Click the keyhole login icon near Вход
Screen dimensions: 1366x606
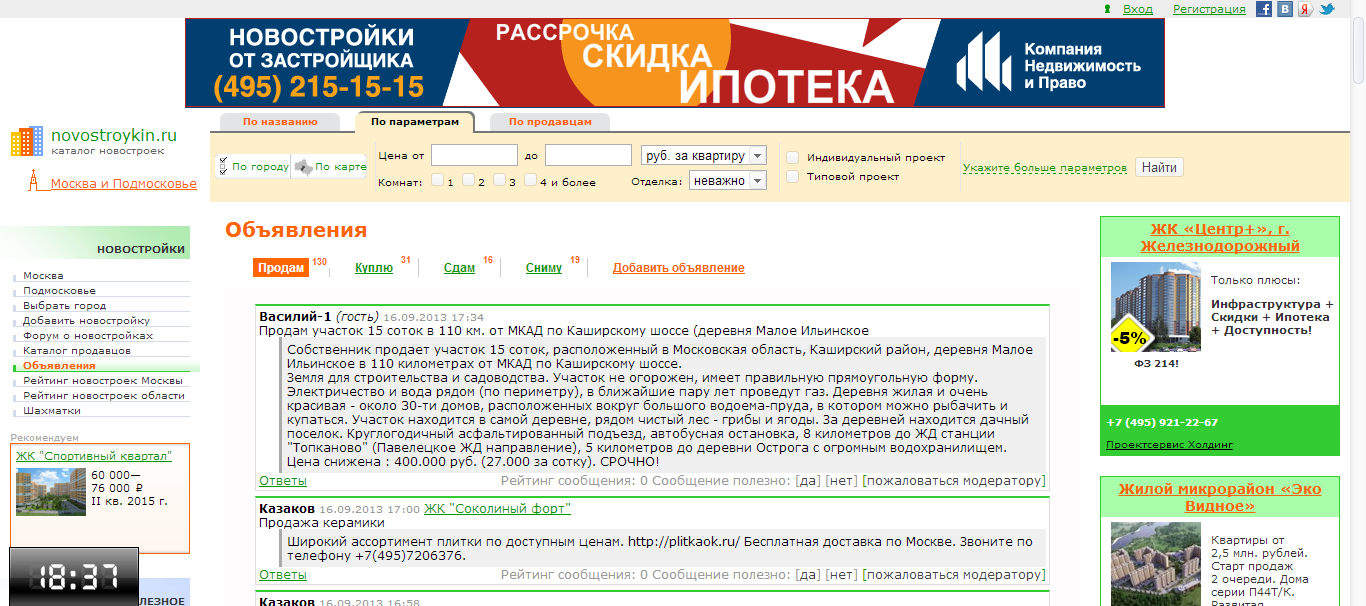(x=1107, y=9)
